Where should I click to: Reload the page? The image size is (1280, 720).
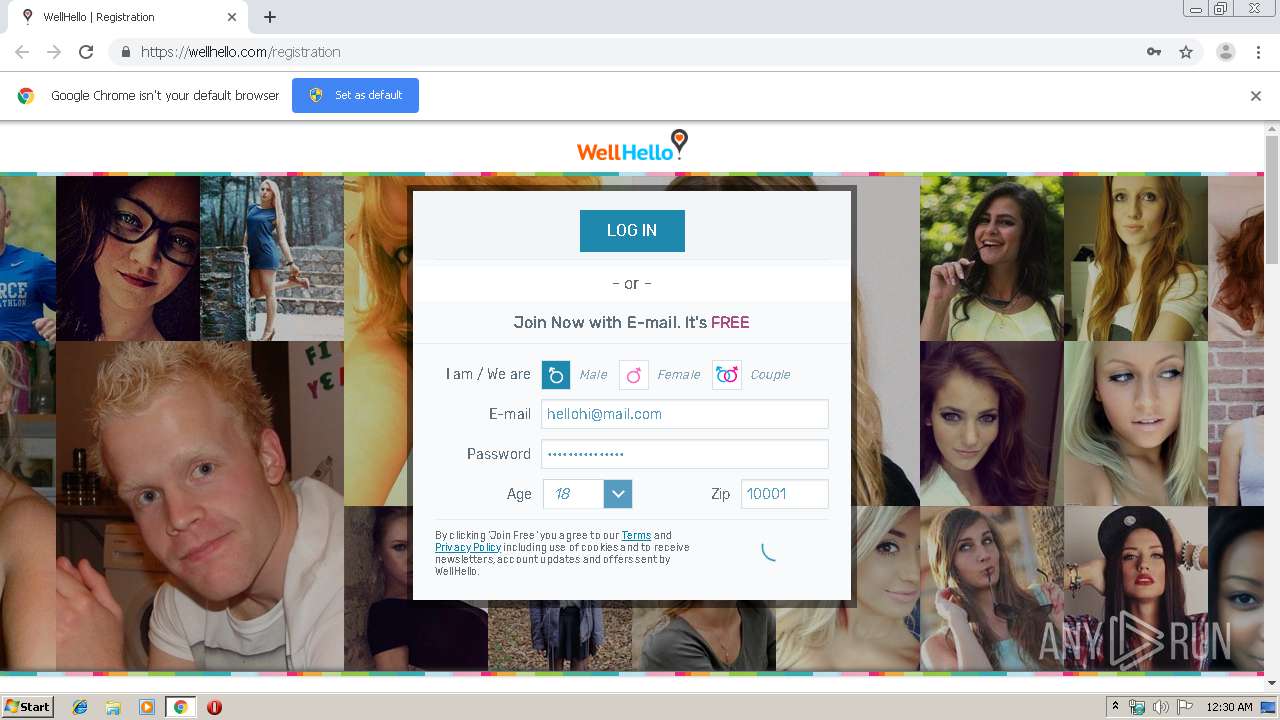click(x=86, y=52)
